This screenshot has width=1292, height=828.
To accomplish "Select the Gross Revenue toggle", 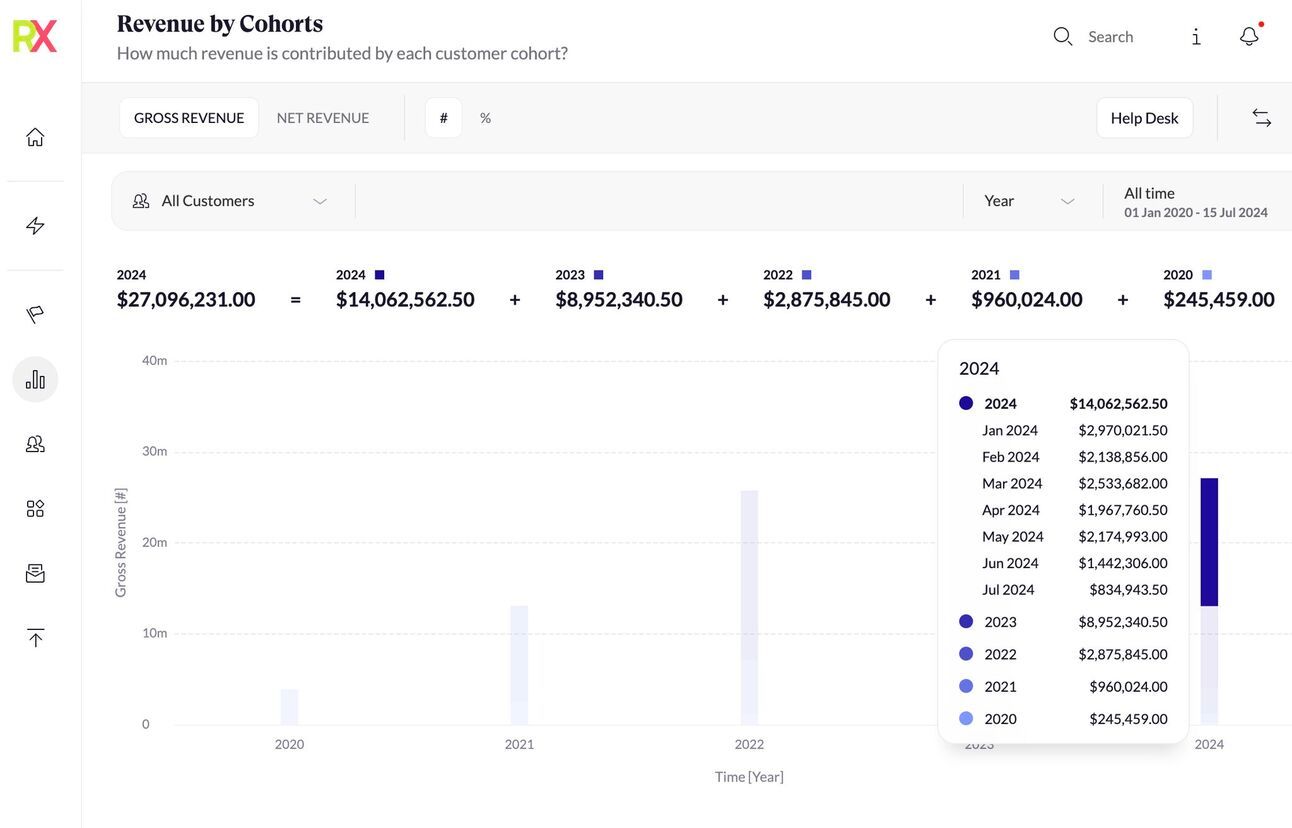I will pyautogui.click(x=189, y=118).
